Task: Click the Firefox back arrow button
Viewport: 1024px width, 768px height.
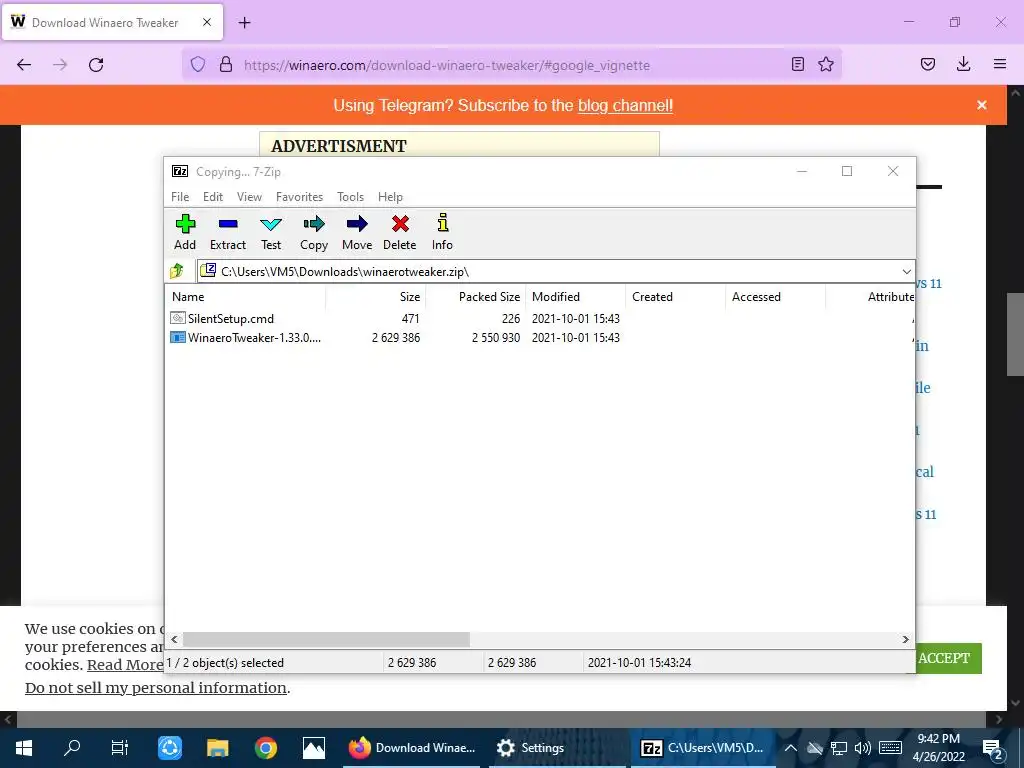Action: pyautogui.click(x=24, y=64)
